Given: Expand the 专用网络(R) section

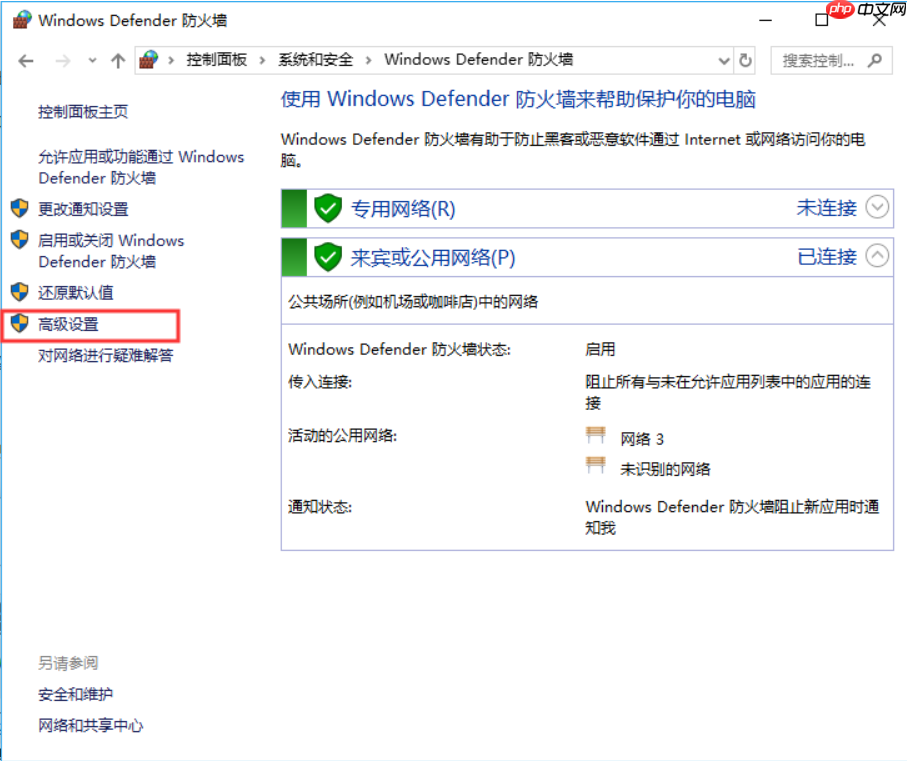Looking at the screenshot, I should click(877, 208).
